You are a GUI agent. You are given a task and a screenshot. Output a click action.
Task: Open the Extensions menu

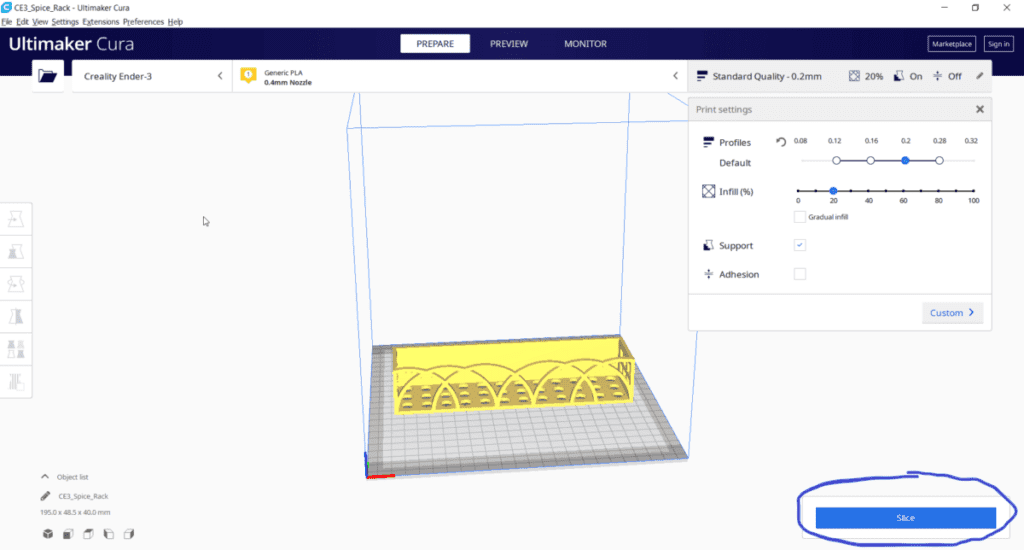click(x=101, y=22)
